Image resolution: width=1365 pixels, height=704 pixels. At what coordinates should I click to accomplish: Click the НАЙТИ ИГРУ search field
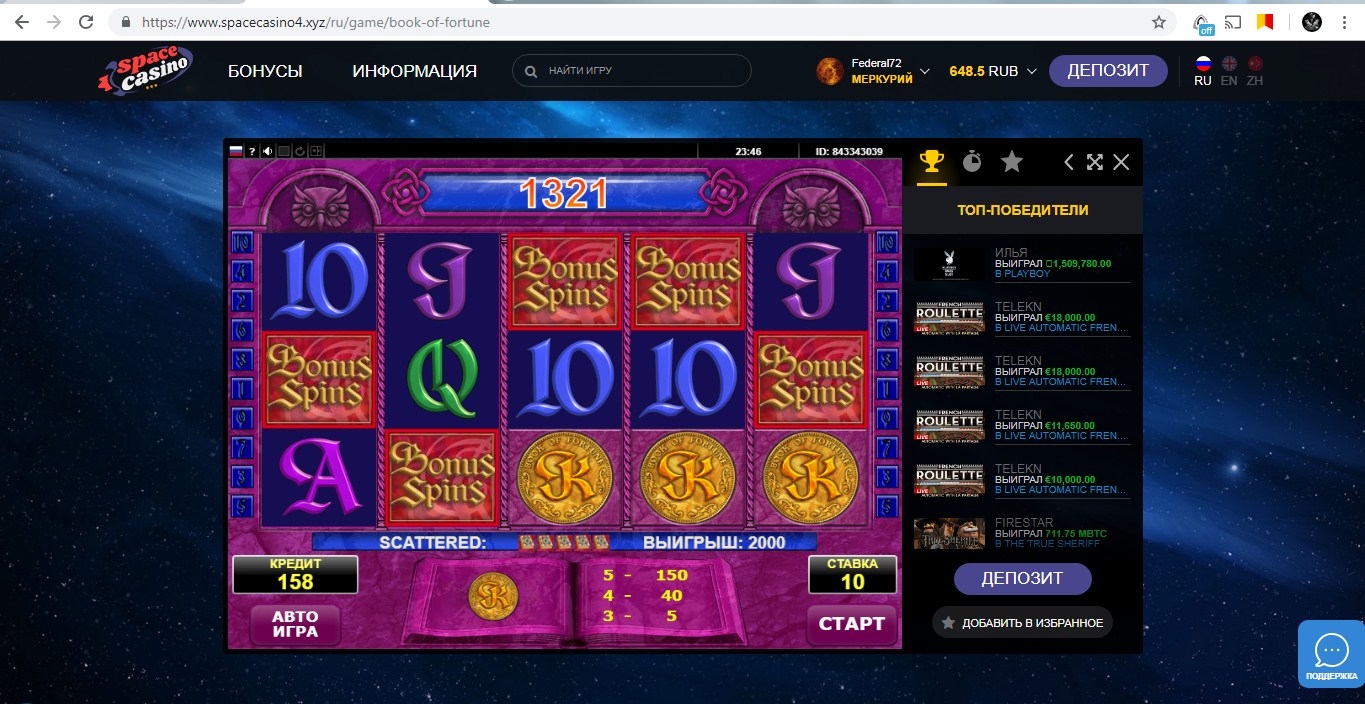point(631,71)
